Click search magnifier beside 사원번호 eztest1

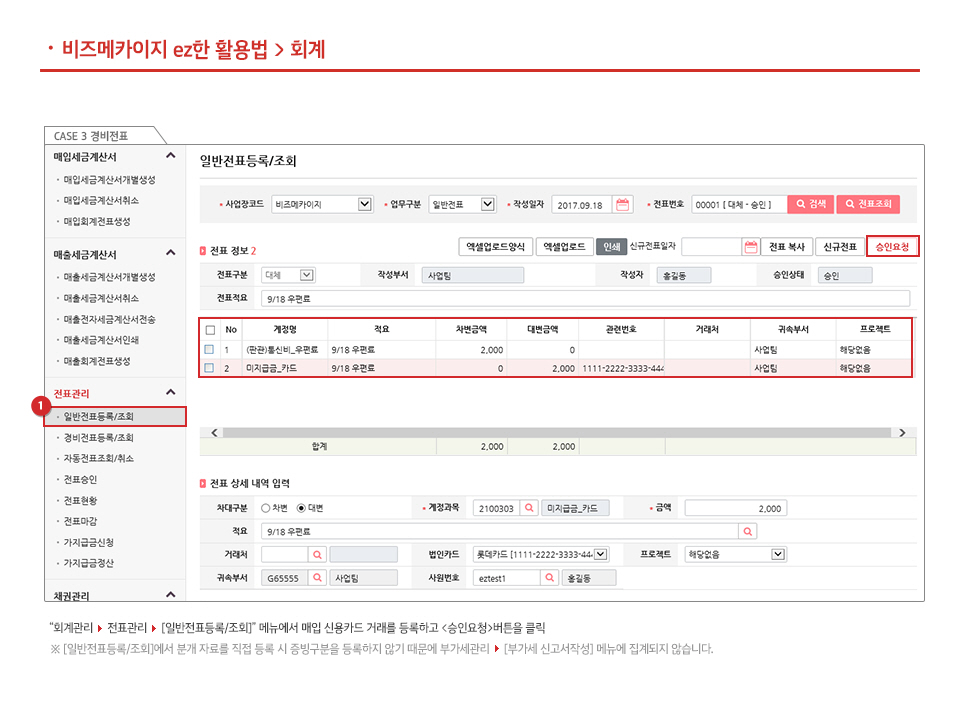tap(550, 578)
